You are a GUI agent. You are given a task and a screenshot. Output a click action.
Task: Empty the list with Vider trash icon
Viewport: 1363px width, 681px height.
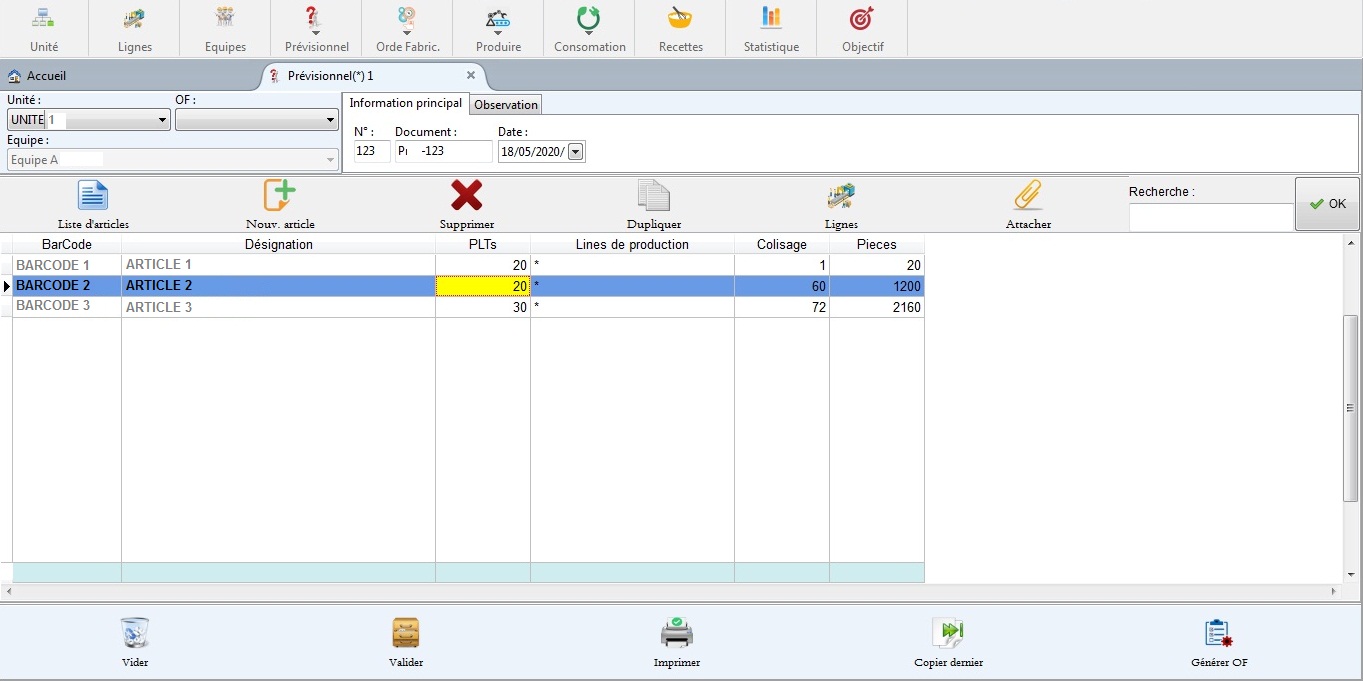tap(135, 634)
